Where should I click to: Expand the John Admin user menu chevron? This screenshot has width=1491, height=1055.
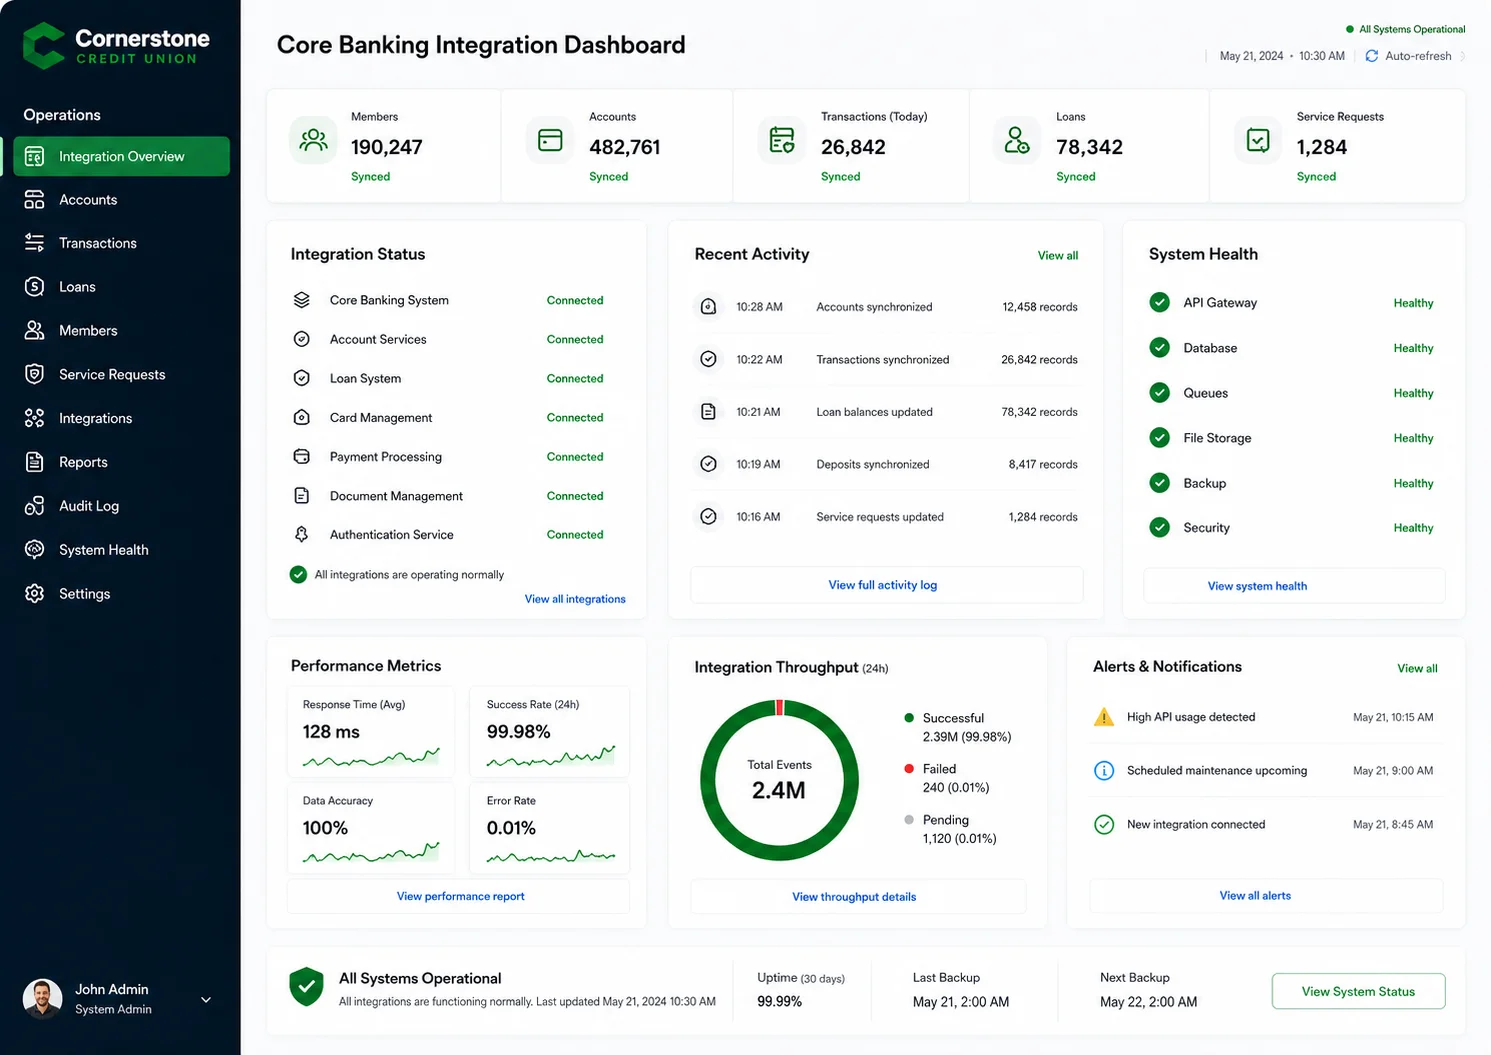(x=206, y=999)
